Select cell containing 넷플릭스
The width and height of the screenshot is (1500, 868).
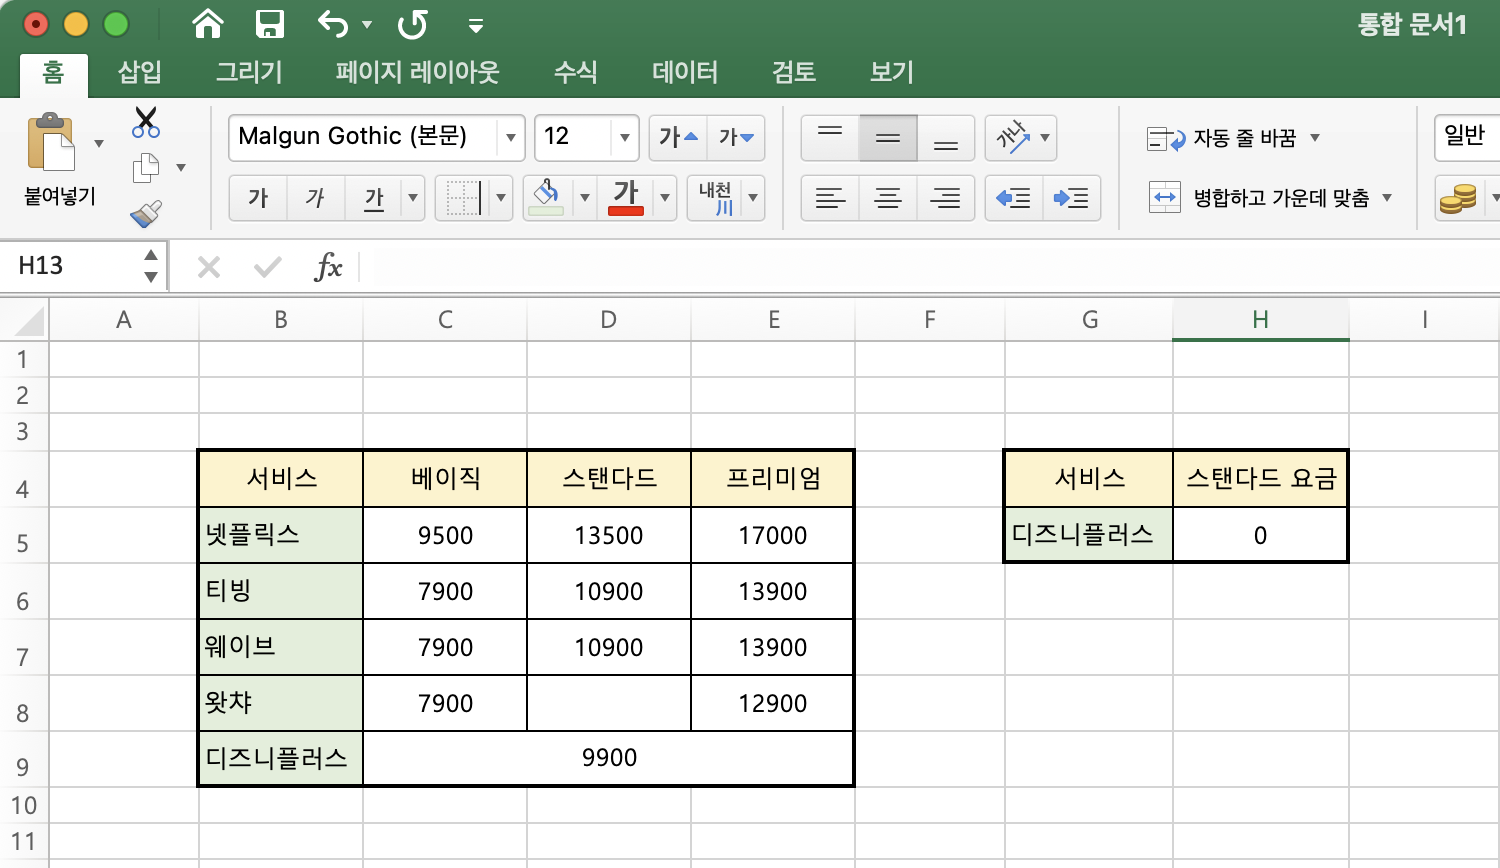281,535
